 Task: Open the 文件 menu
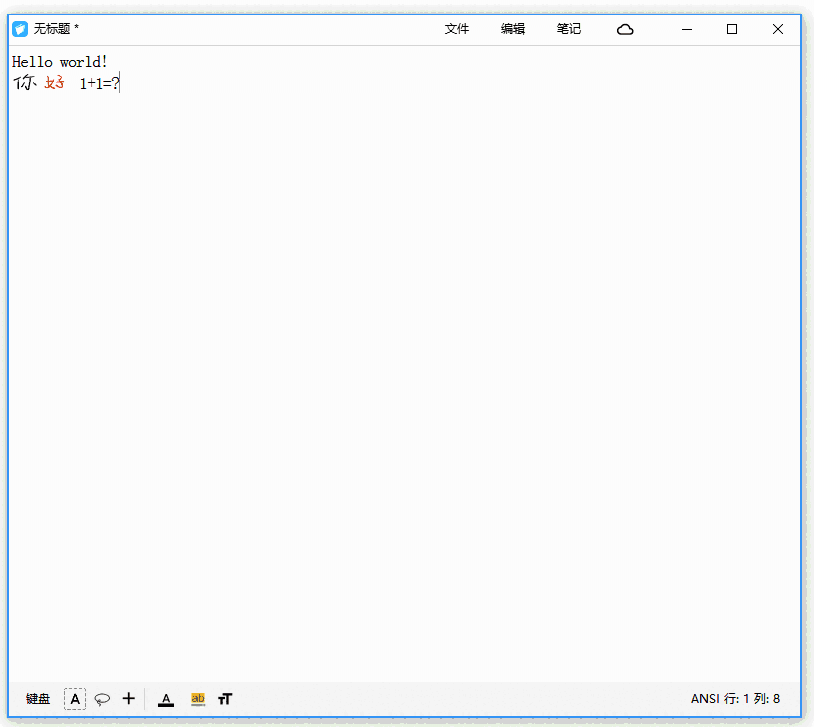click(456, 29)
